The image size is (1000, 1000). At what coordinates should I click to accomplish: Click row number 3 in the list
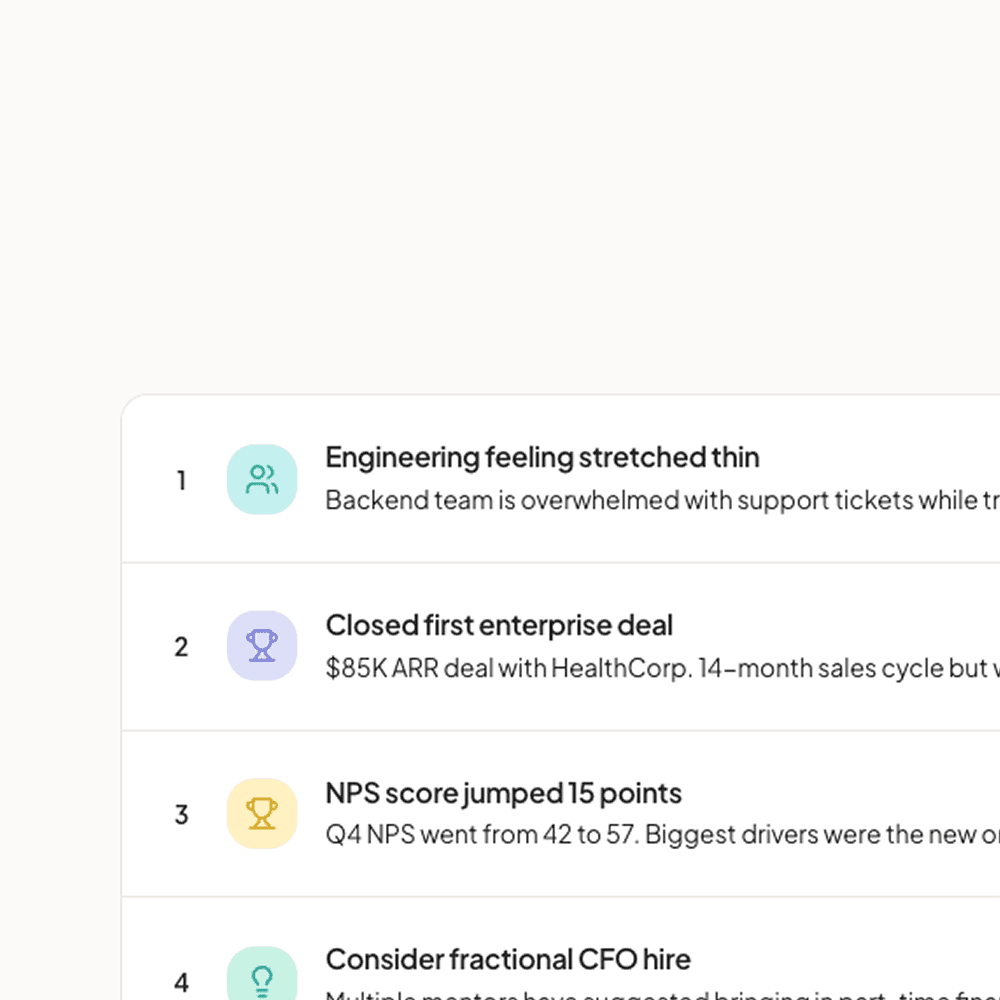tap(181, 814)
